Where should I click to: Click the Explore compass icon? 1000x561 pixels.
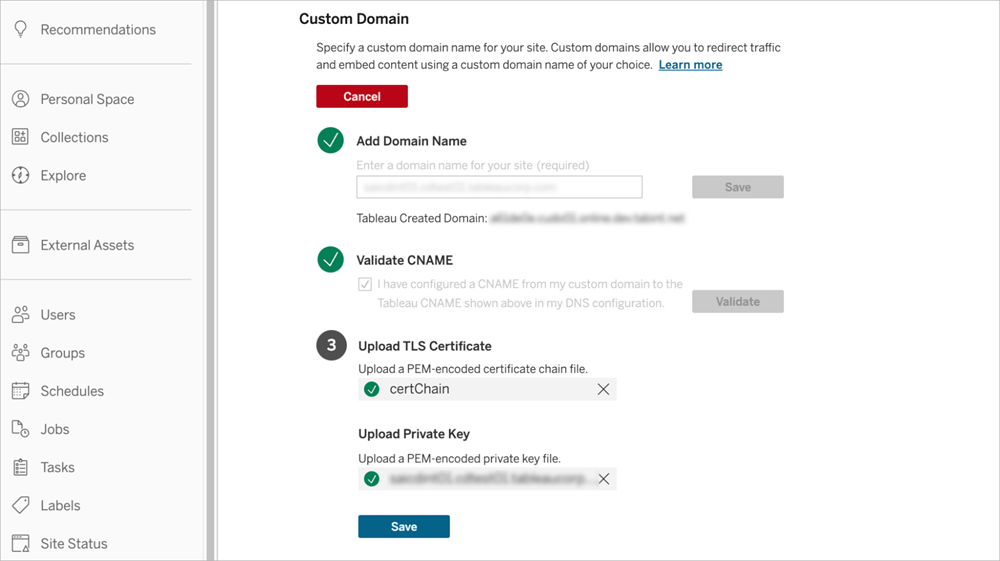point(20,175)
